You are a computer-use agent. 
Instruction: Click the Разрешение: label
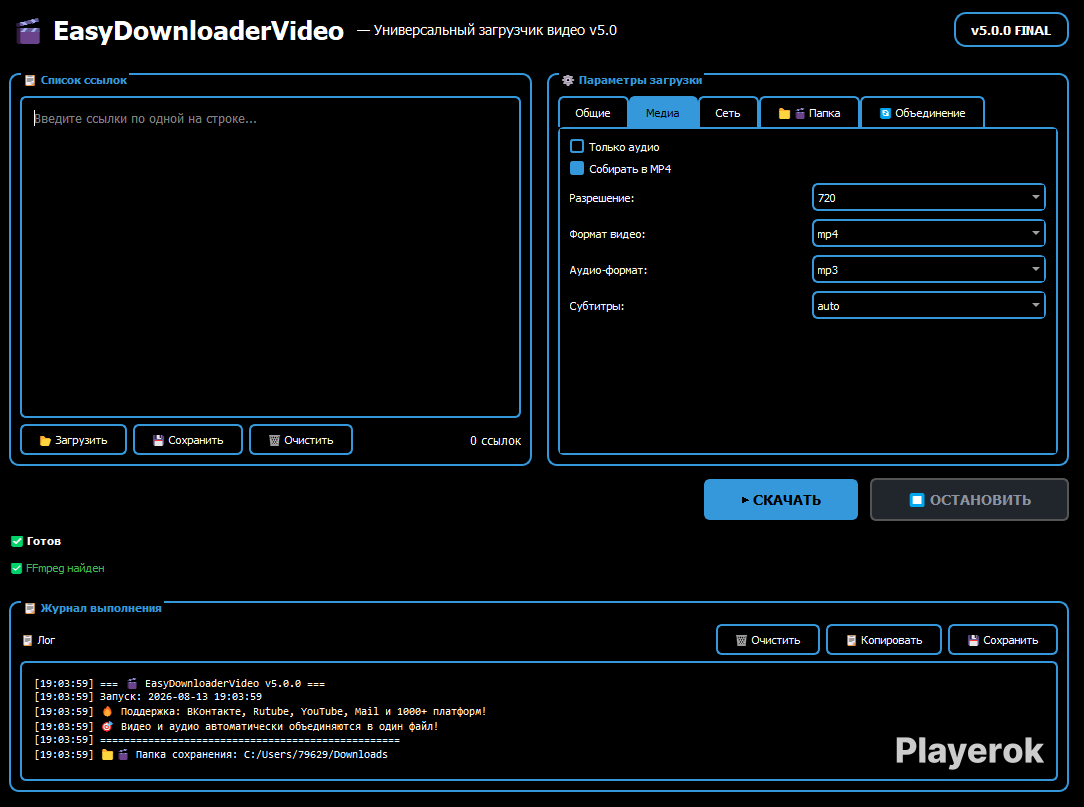(601, 198)
